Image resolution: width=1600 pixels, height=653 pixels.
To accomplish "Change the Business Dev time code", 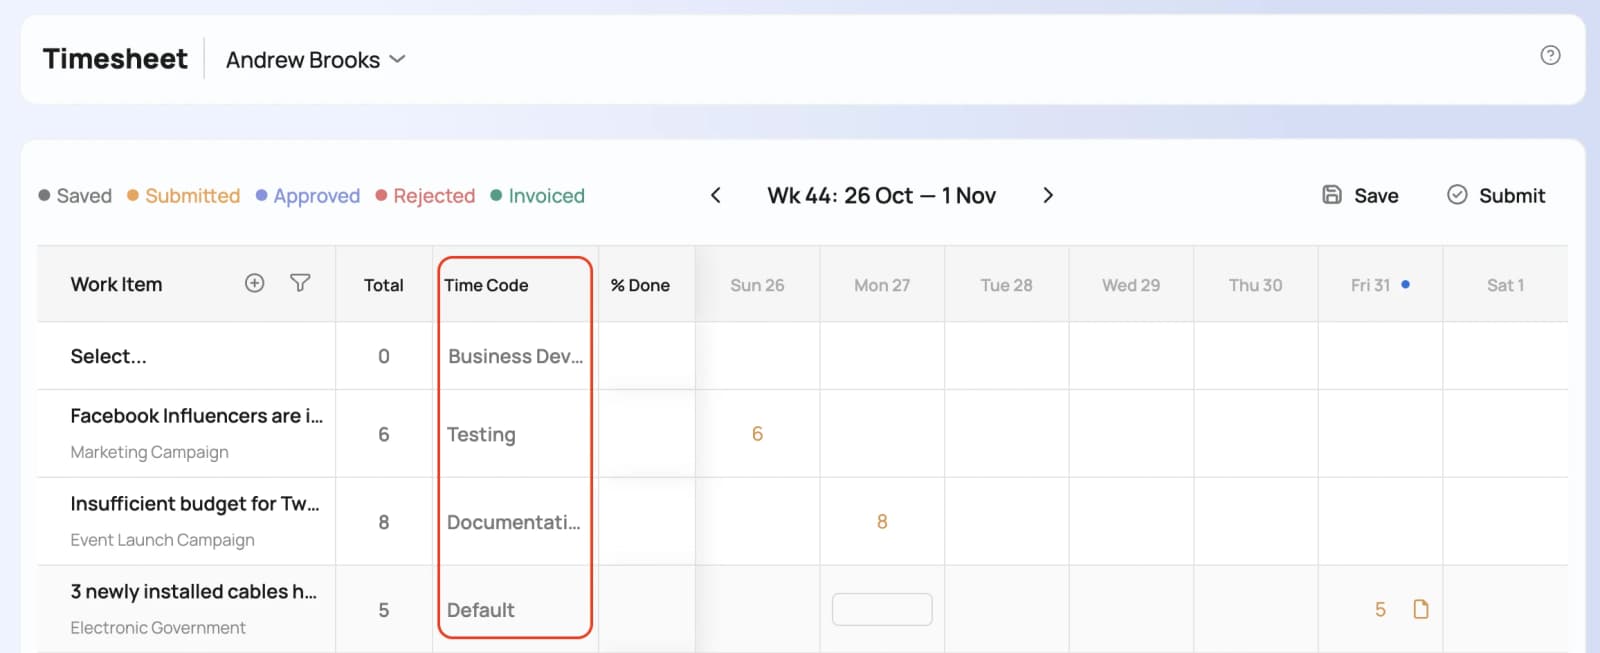I will point(515,356).
